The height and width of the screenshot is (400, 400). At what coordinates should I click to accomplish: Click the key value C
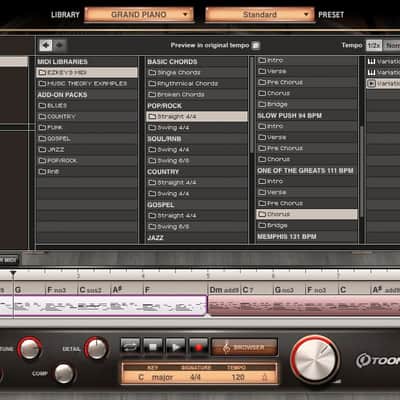point(141,377)
